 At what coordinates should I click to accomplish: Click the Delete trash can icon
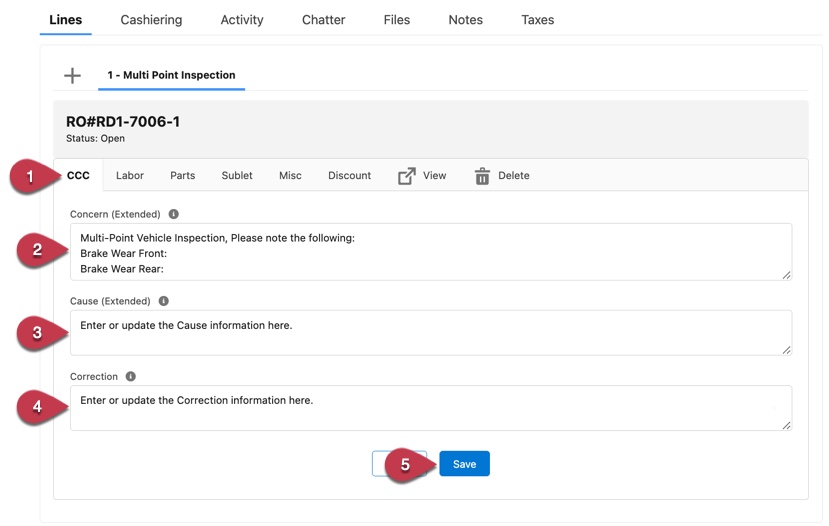tap(482, 176)
